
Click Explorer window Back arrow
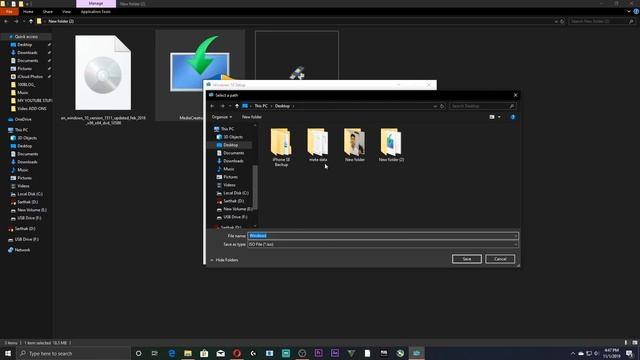(x=6, y=21)
